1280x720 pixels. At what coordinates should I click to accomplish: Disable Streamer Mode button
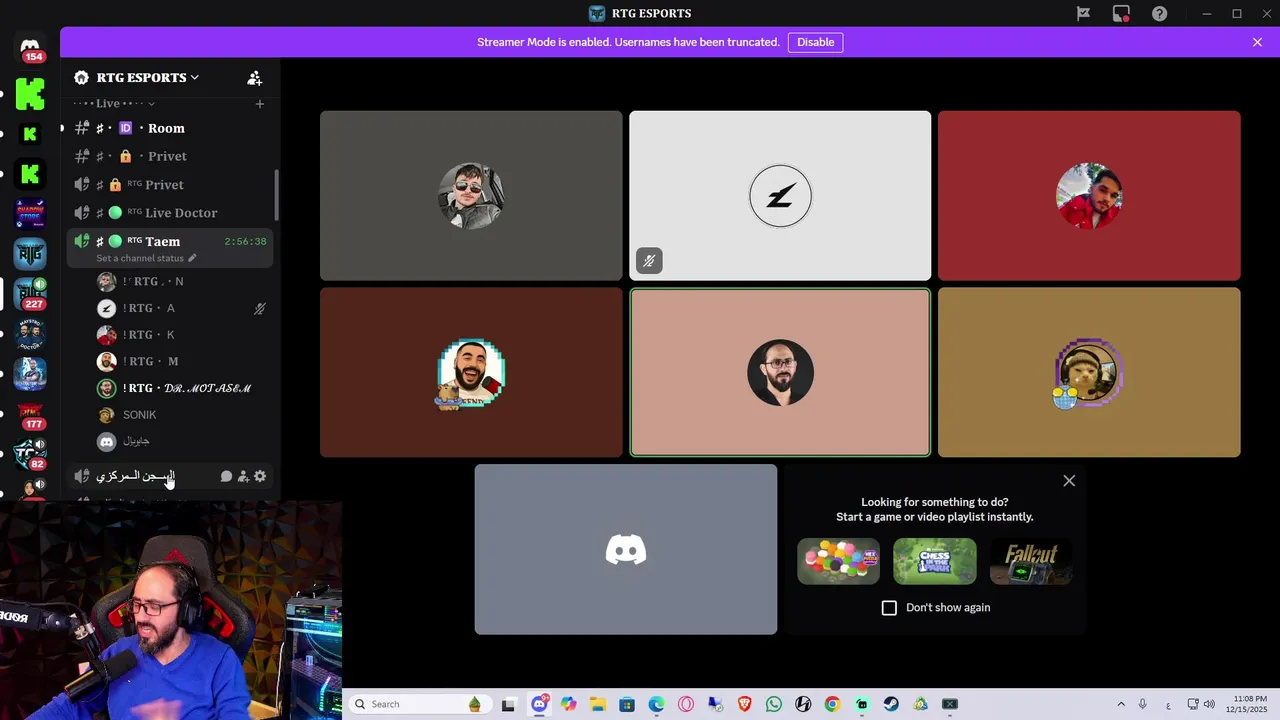[815, 42]
